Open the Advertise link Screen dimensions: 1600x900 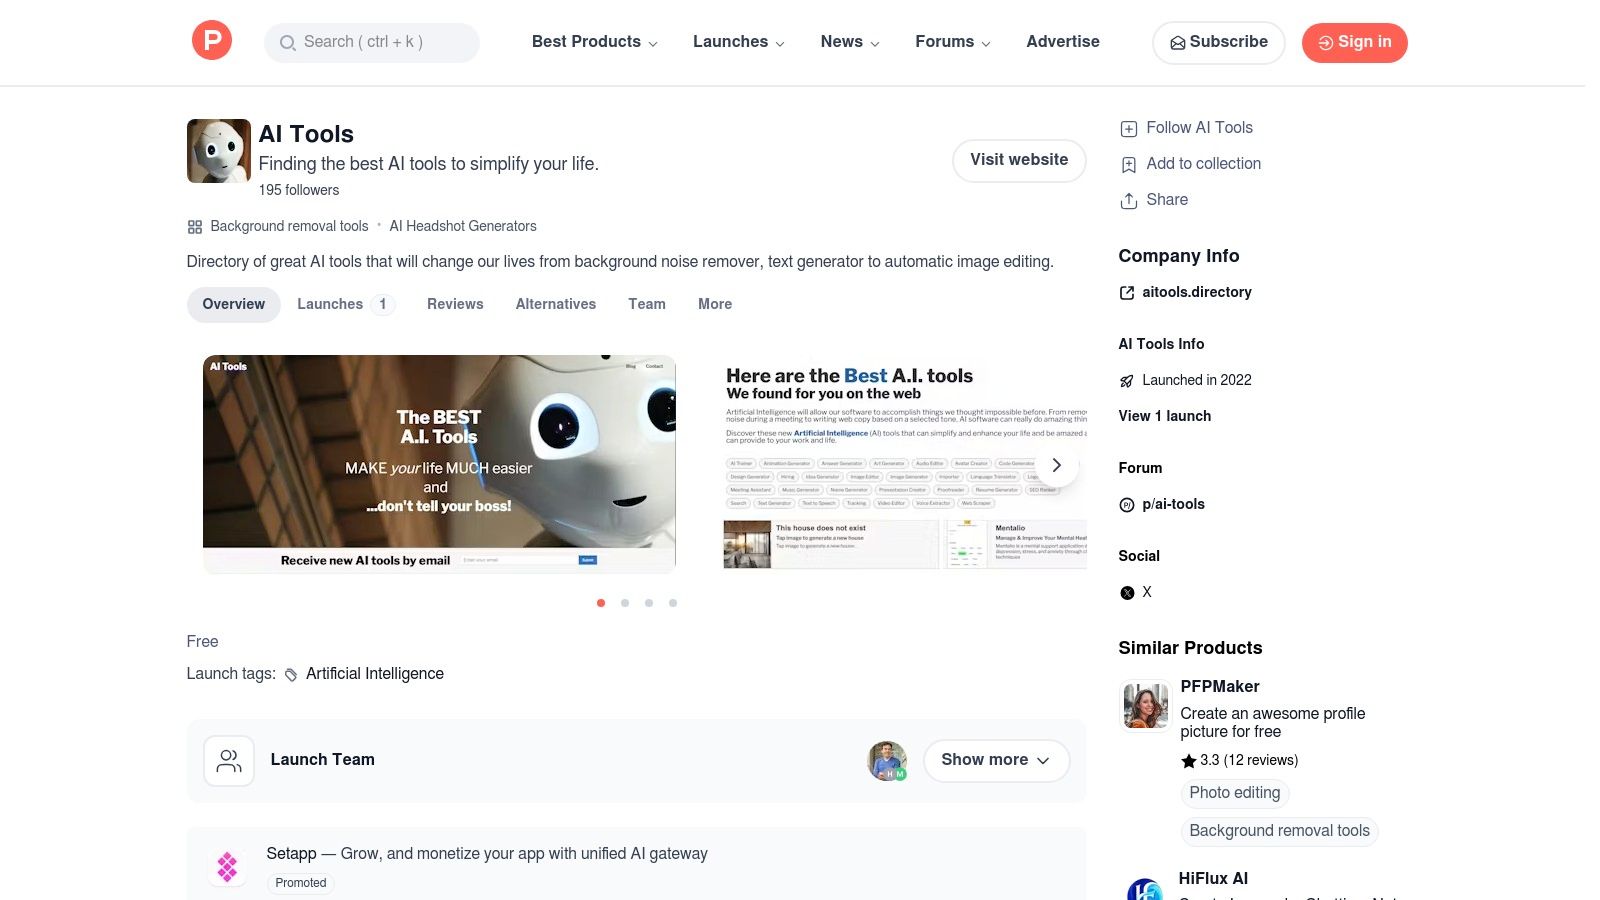pos(1063,42)
